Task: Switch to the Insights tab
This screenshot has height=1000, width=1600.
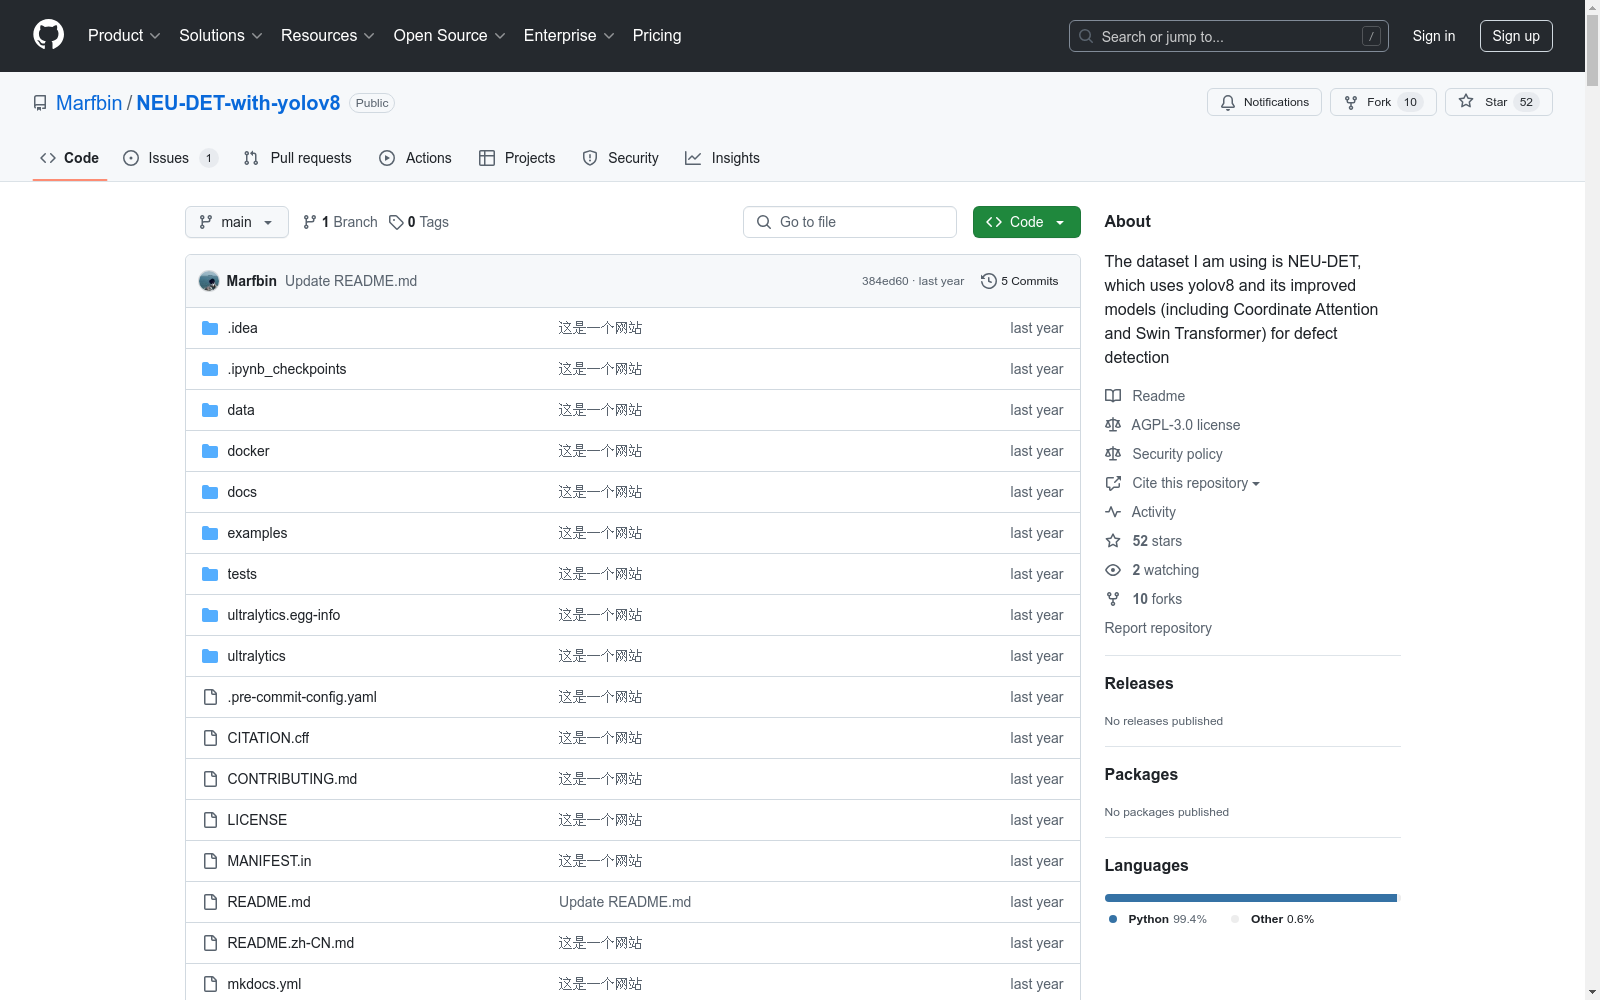Action: pyautogui.click(x=722, y=158)
